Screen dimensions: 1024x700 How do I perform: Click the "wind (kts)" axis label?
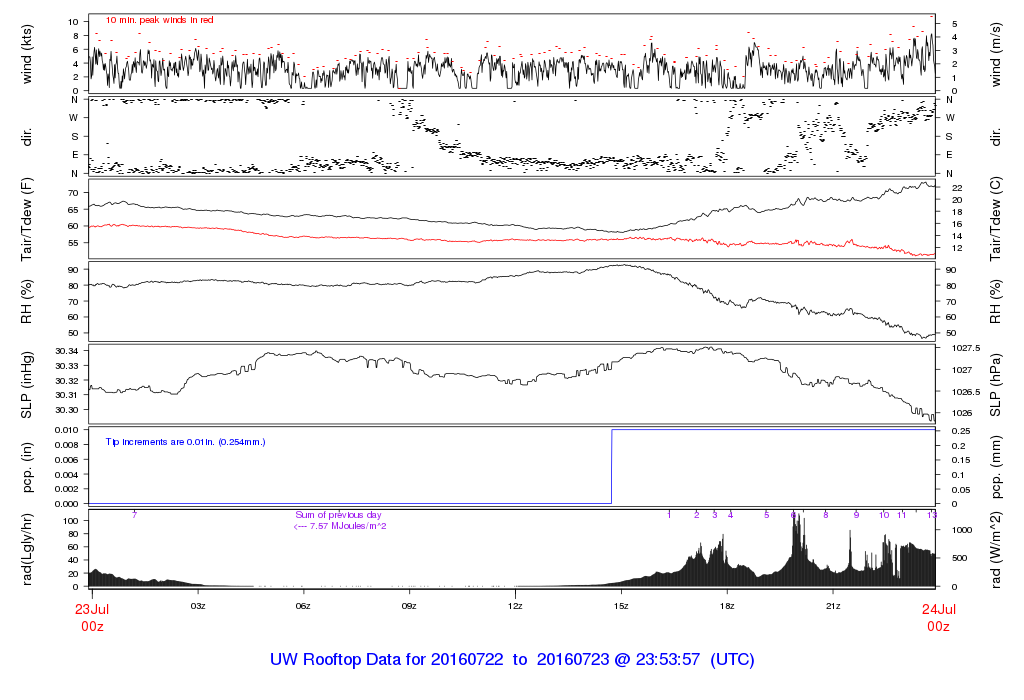click(27, 54)
